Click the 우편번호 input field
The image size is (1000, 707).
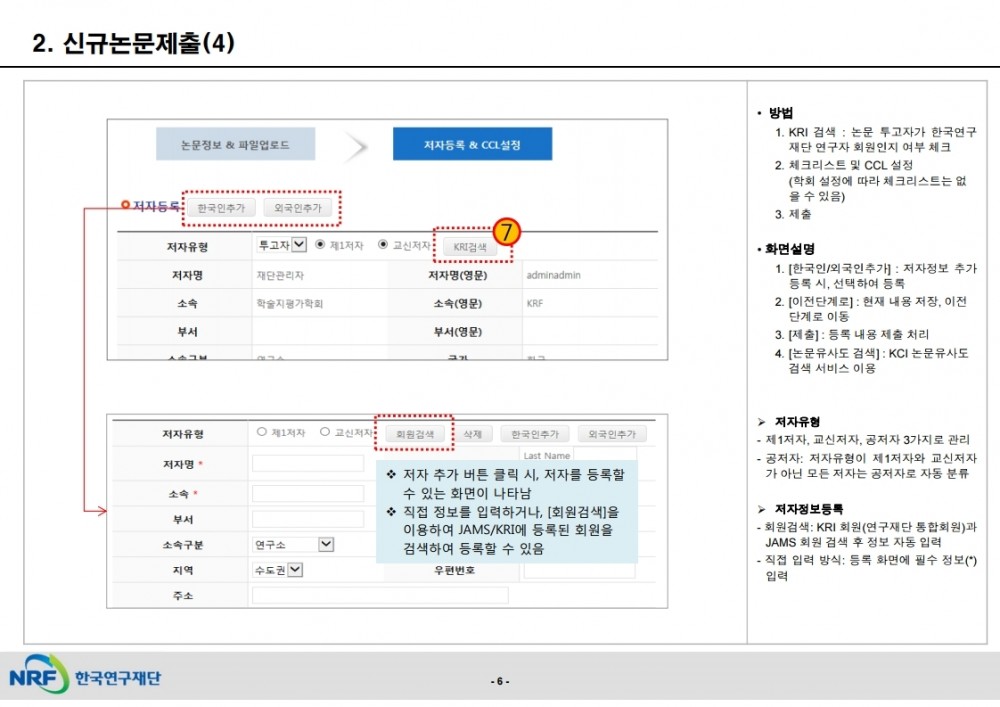tap(579, 570)
